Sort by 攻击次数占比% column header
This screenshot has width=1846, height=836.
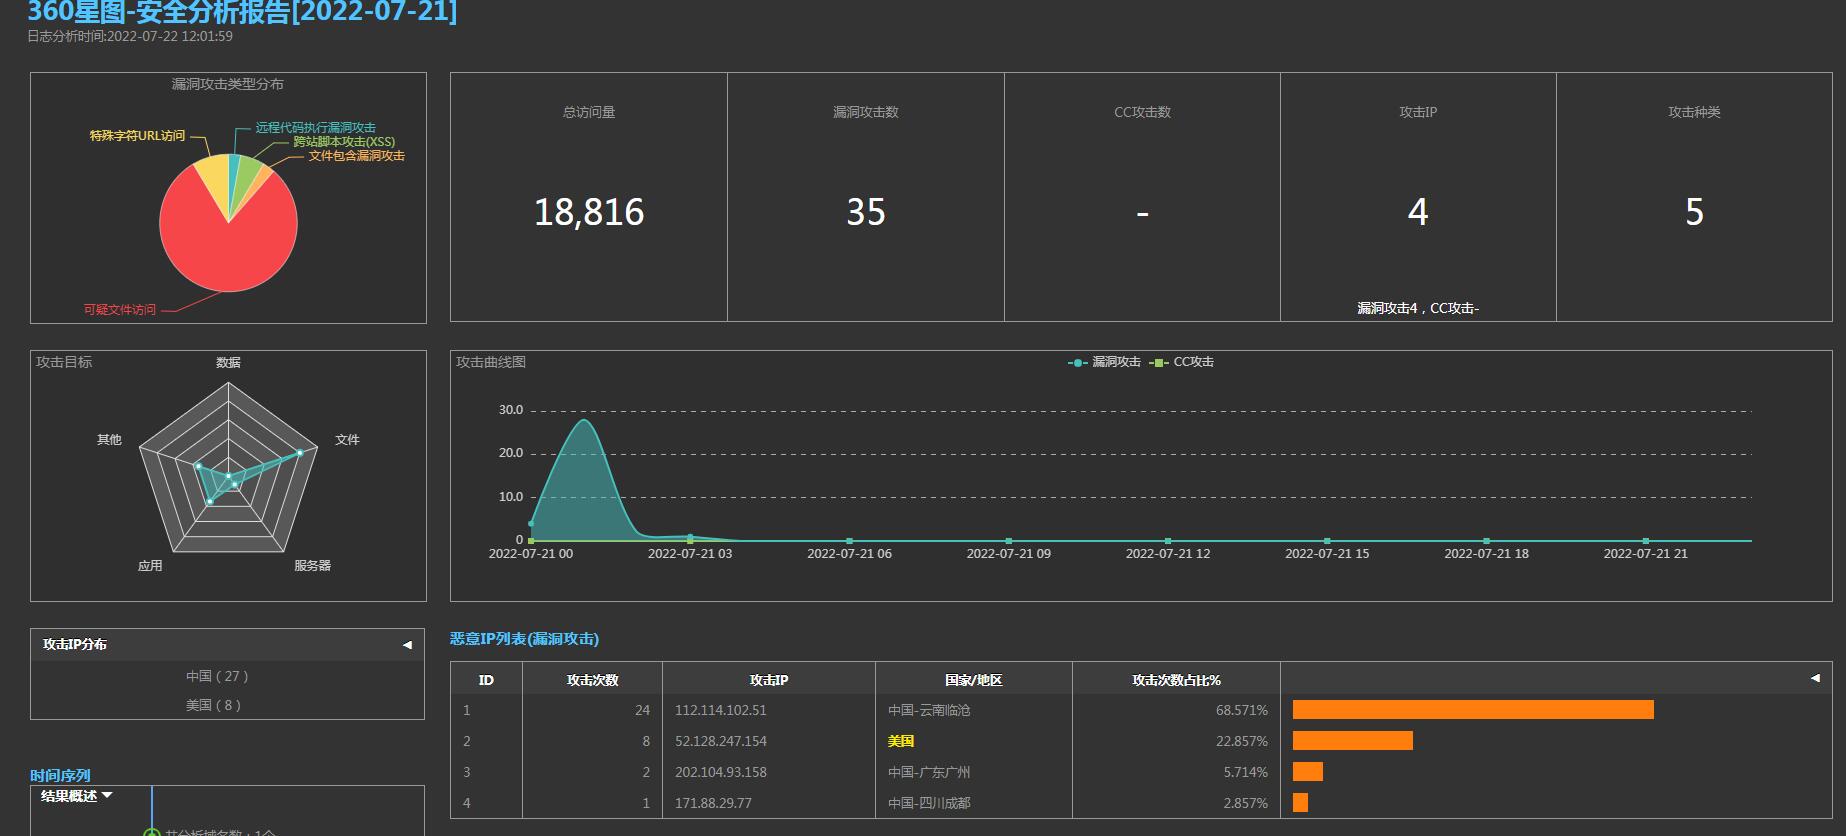tap(1176, 680)
